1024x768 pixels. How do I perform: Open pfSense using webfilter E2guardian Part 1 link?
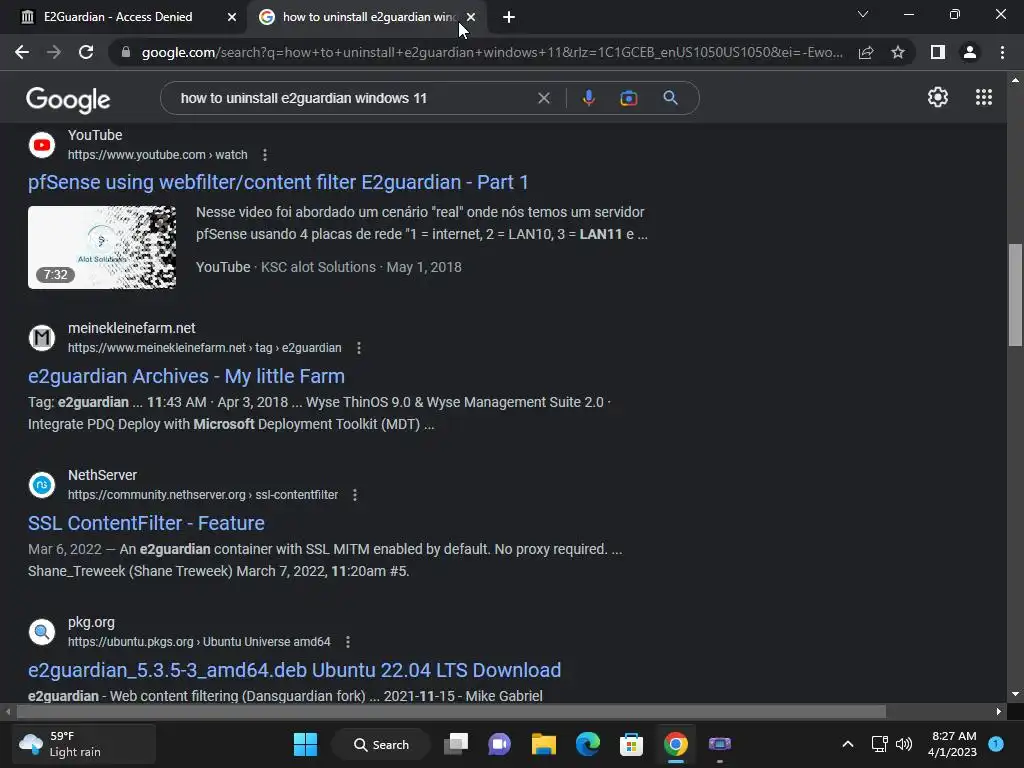(x=278, y=182)
